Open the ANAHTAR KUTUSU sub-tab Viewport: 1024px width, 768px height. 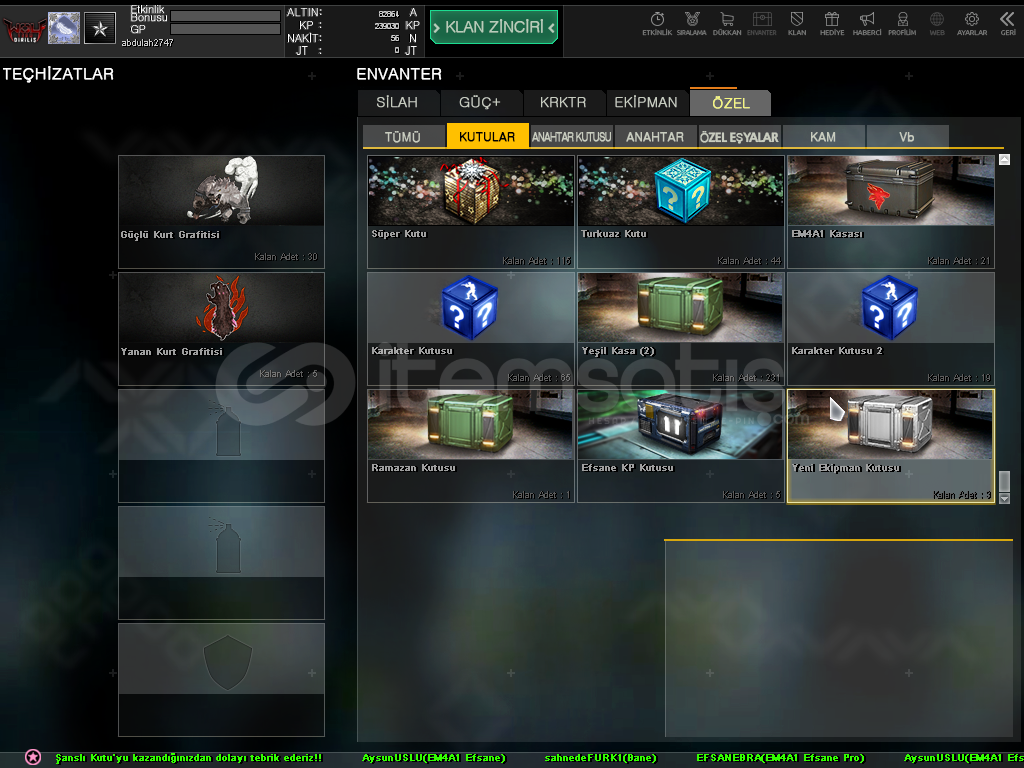coord(571,136)
